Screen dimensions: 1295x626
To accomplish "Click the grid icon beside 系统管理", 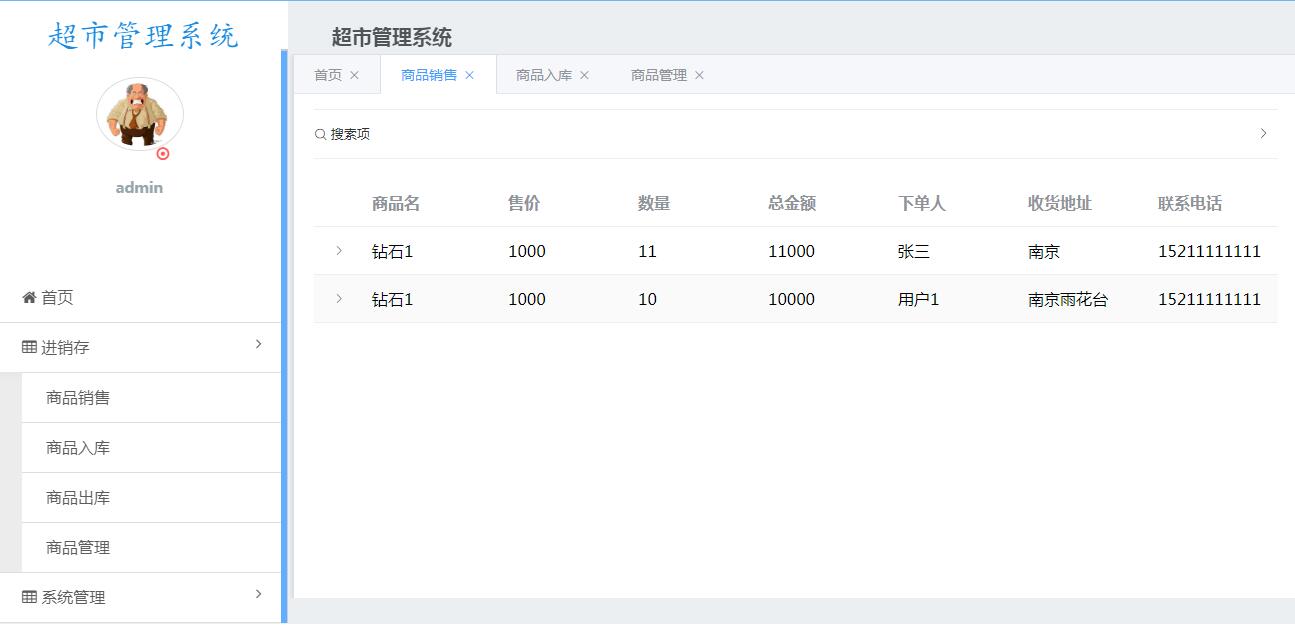I will tap(29, 598).
